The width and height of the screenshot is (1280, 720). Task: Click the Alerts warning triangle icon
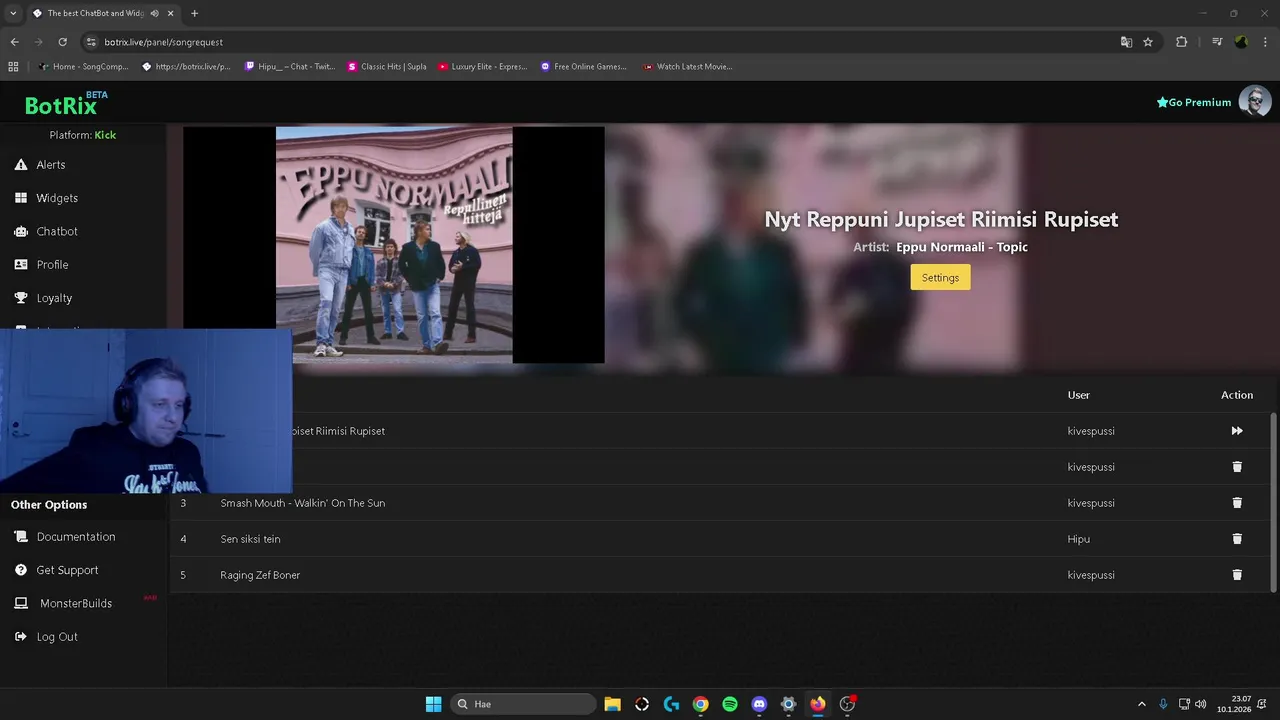[x=21, y=165]
